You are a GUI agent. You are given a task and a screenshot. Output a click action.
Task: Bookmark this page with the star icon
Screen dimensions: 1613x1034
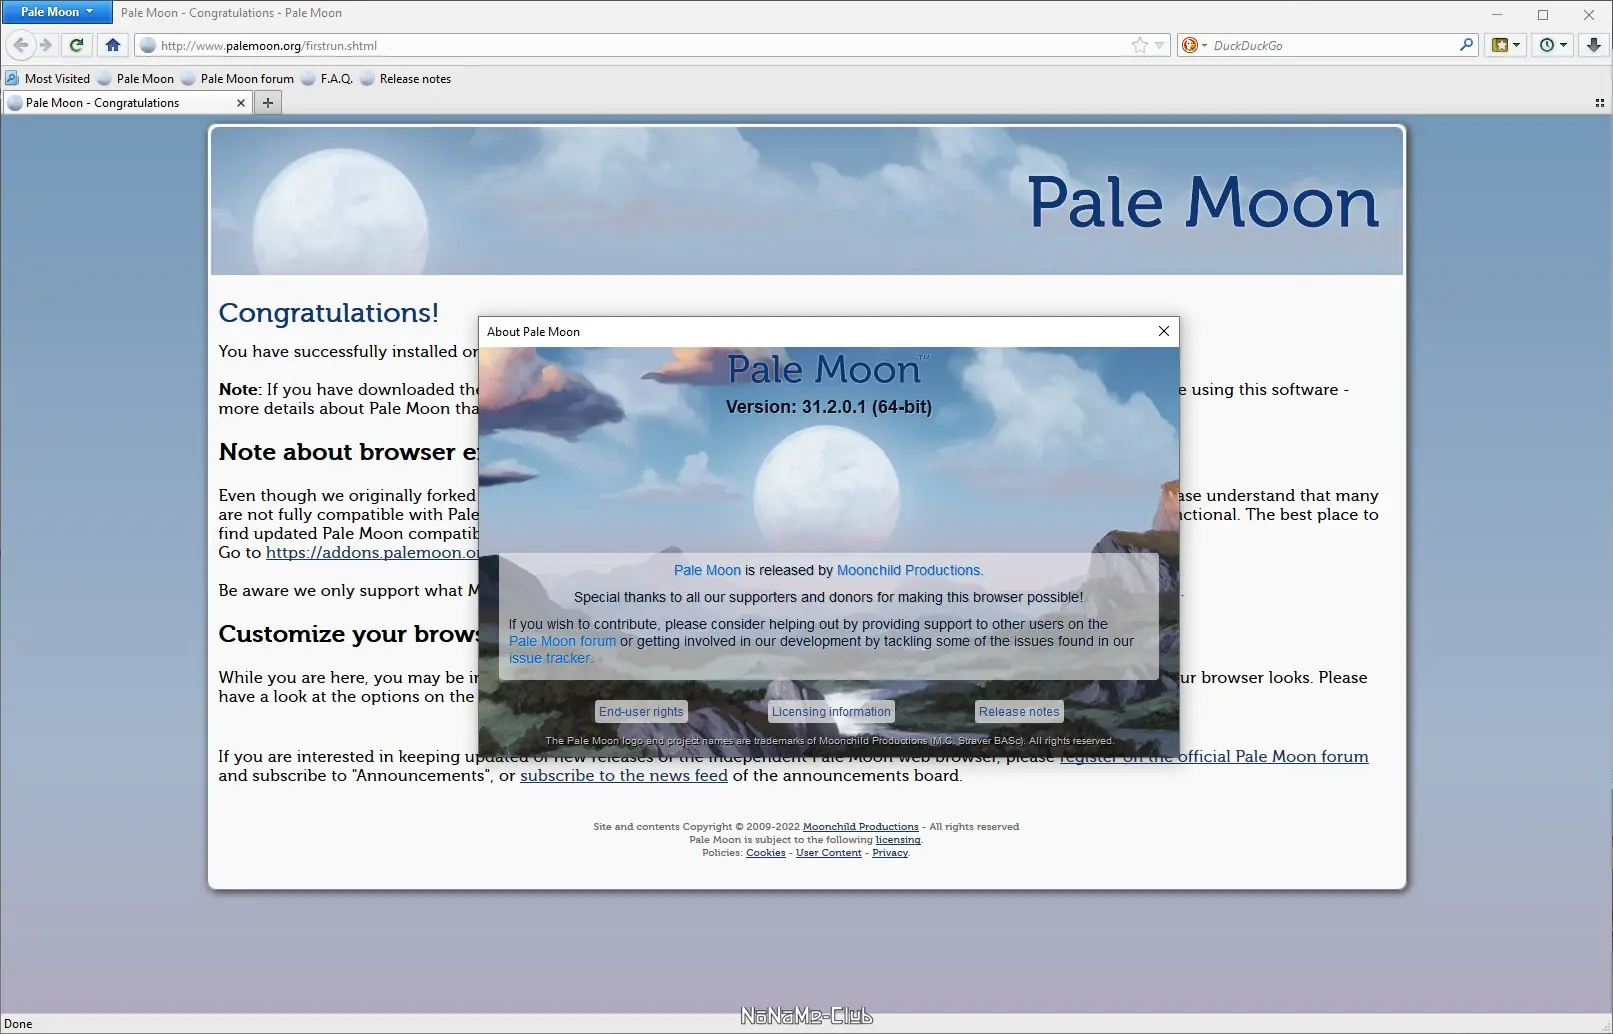1140,45
